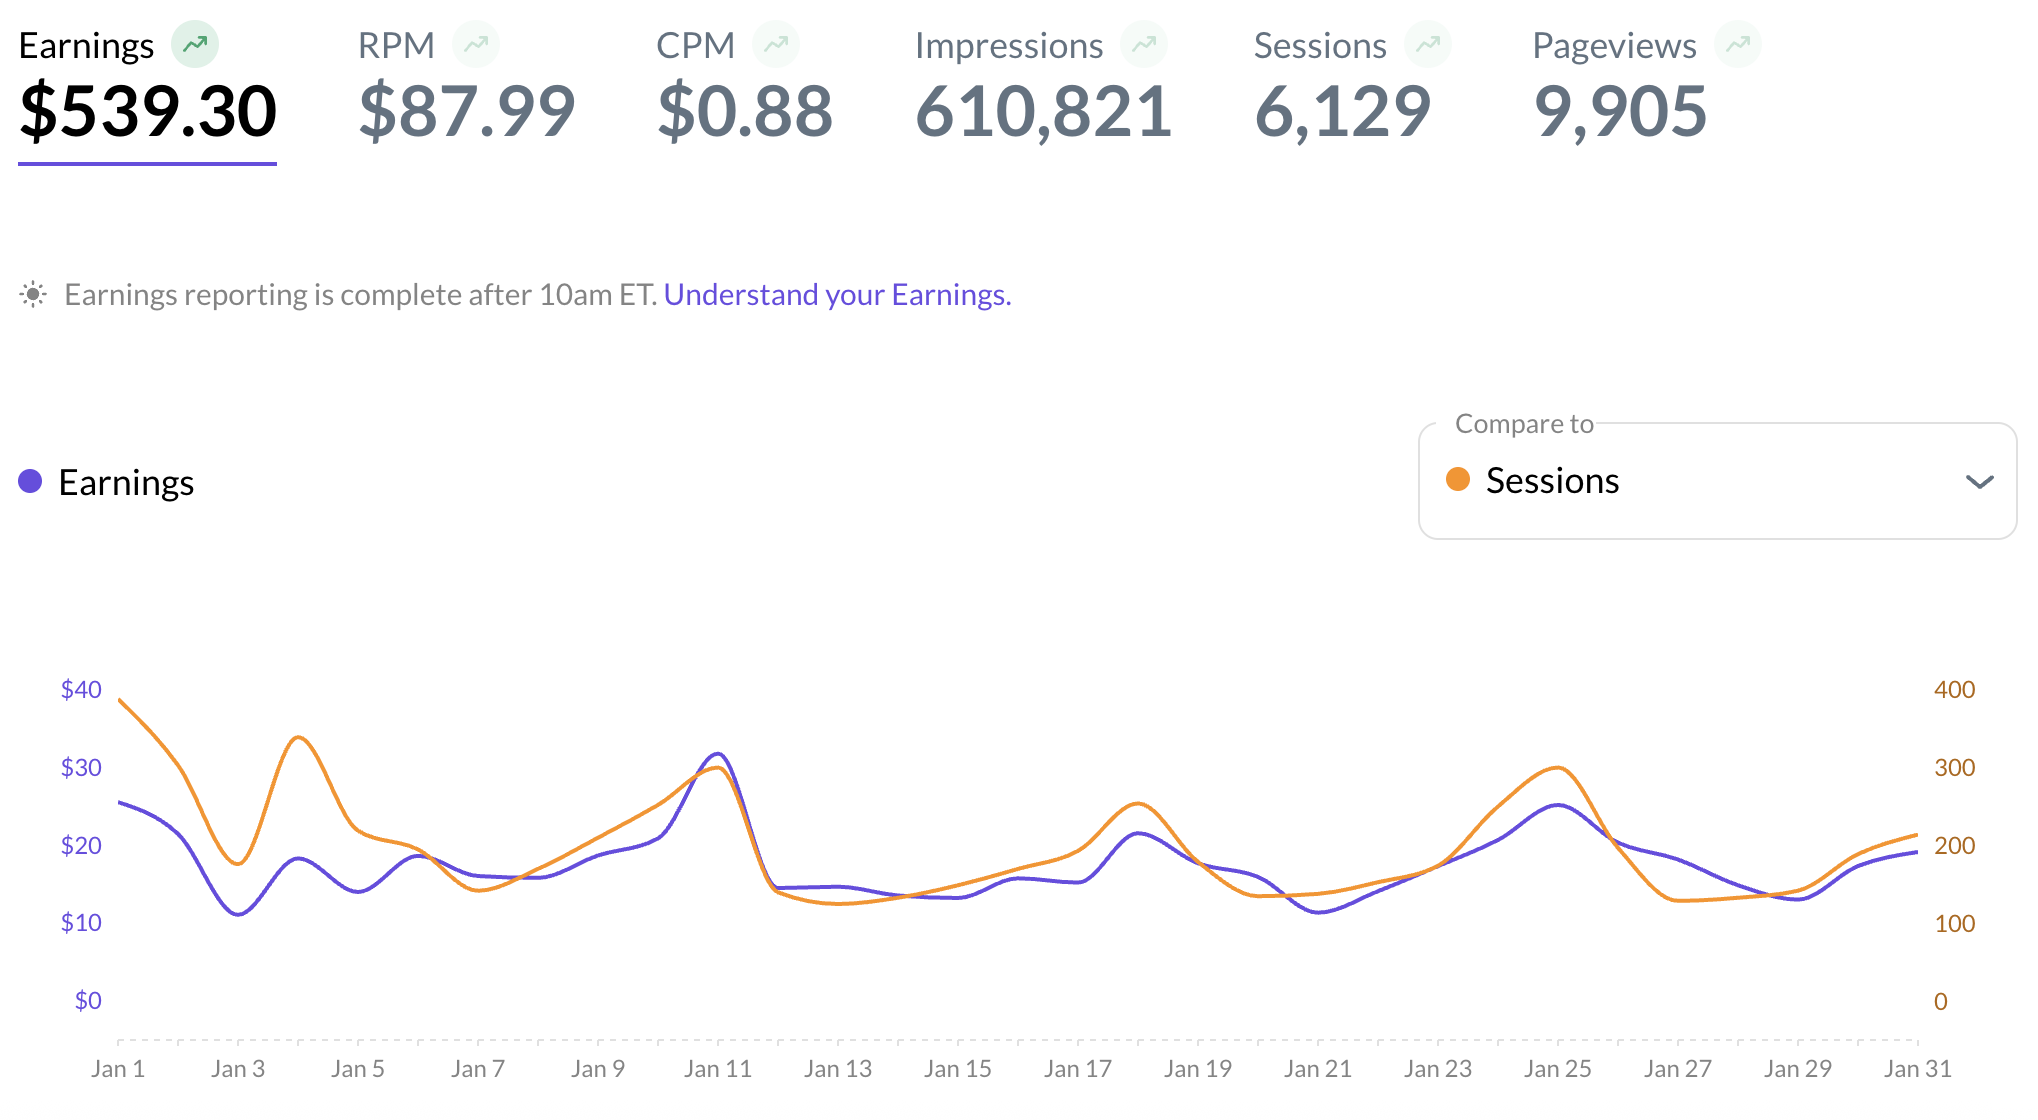
Task: Click the RPM trend sparkline icon
Action: (x=477, y=43)
